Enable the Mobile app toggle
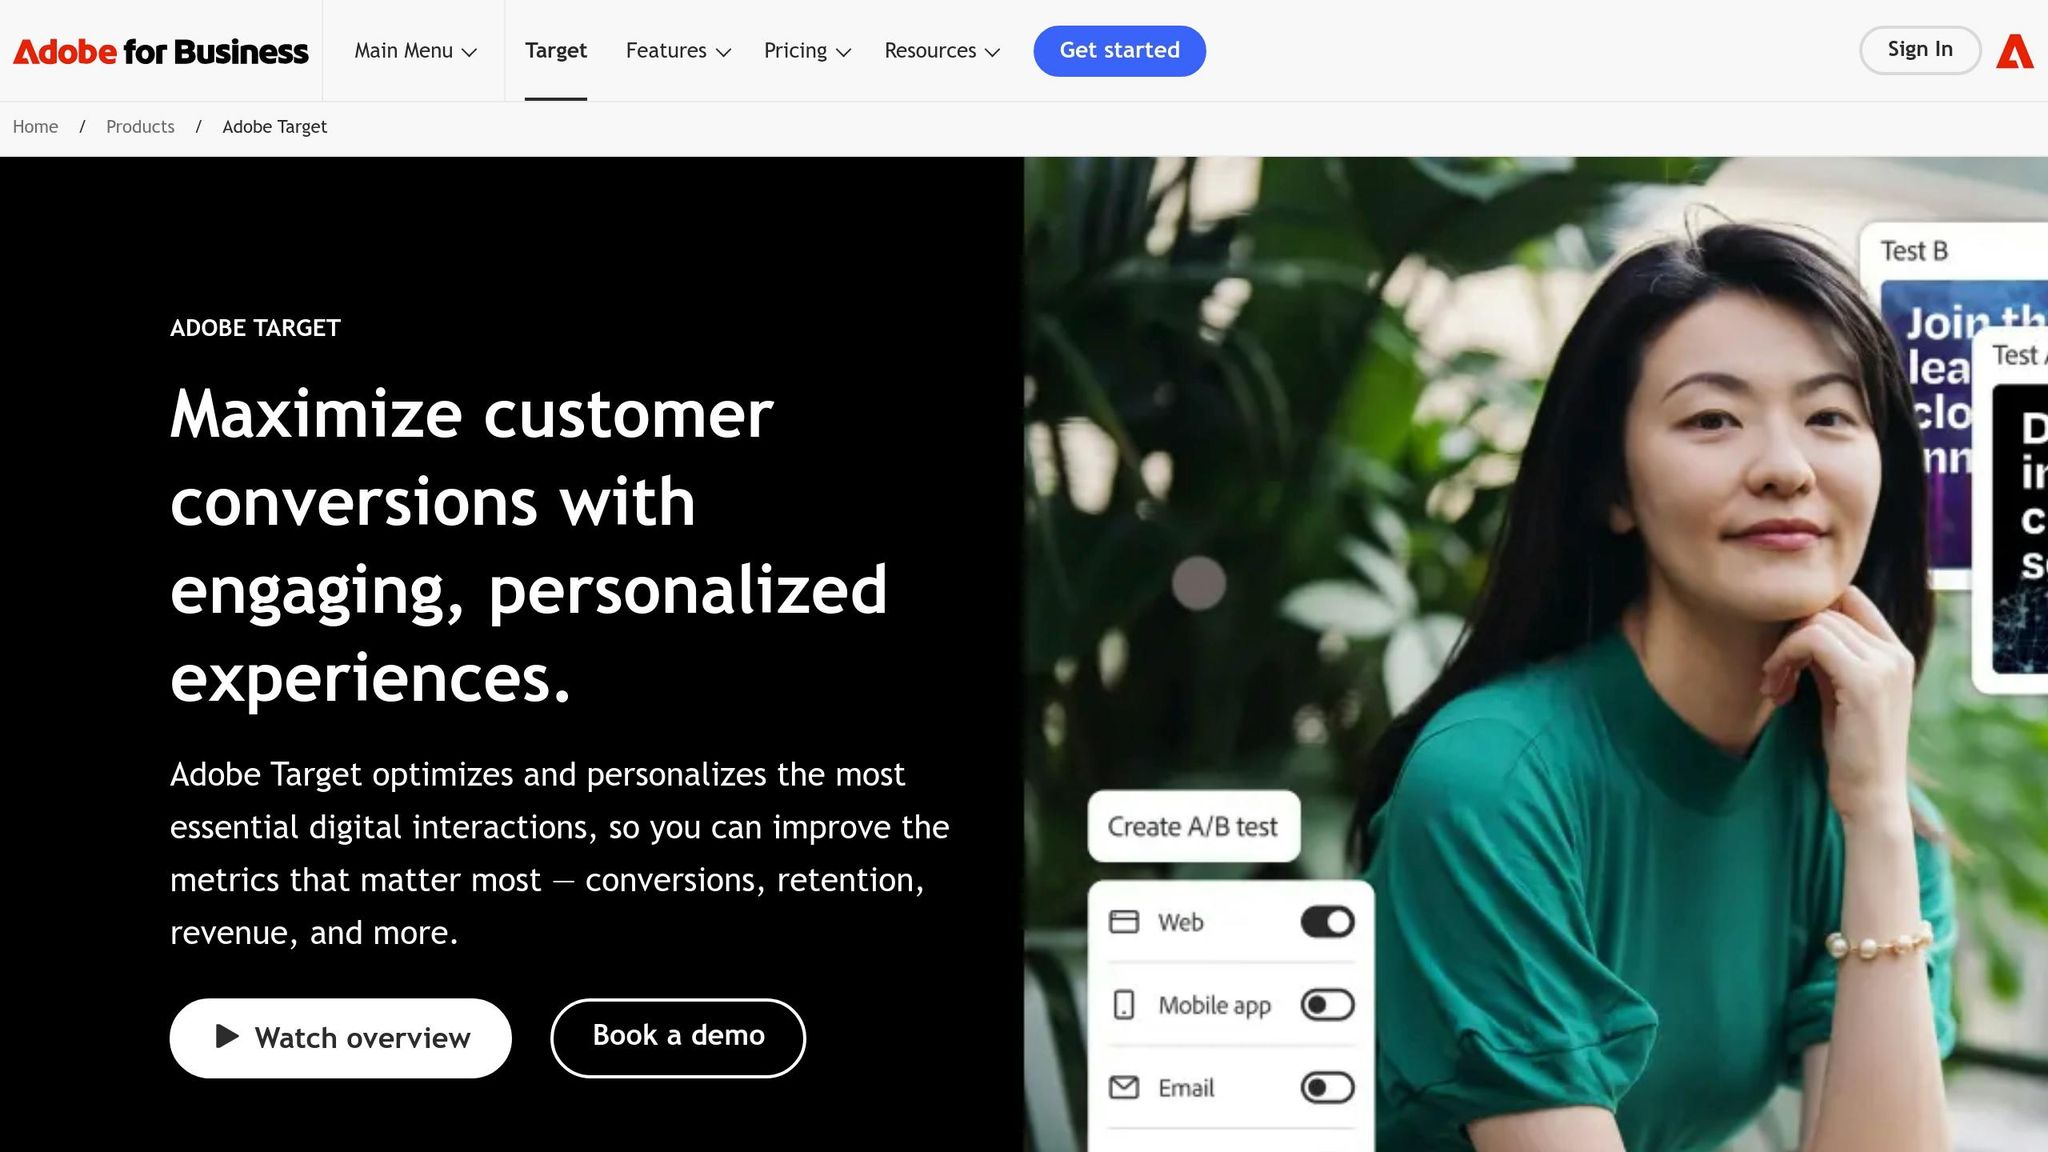Screen dimensions: 2048x1152 point(1327,1005)
